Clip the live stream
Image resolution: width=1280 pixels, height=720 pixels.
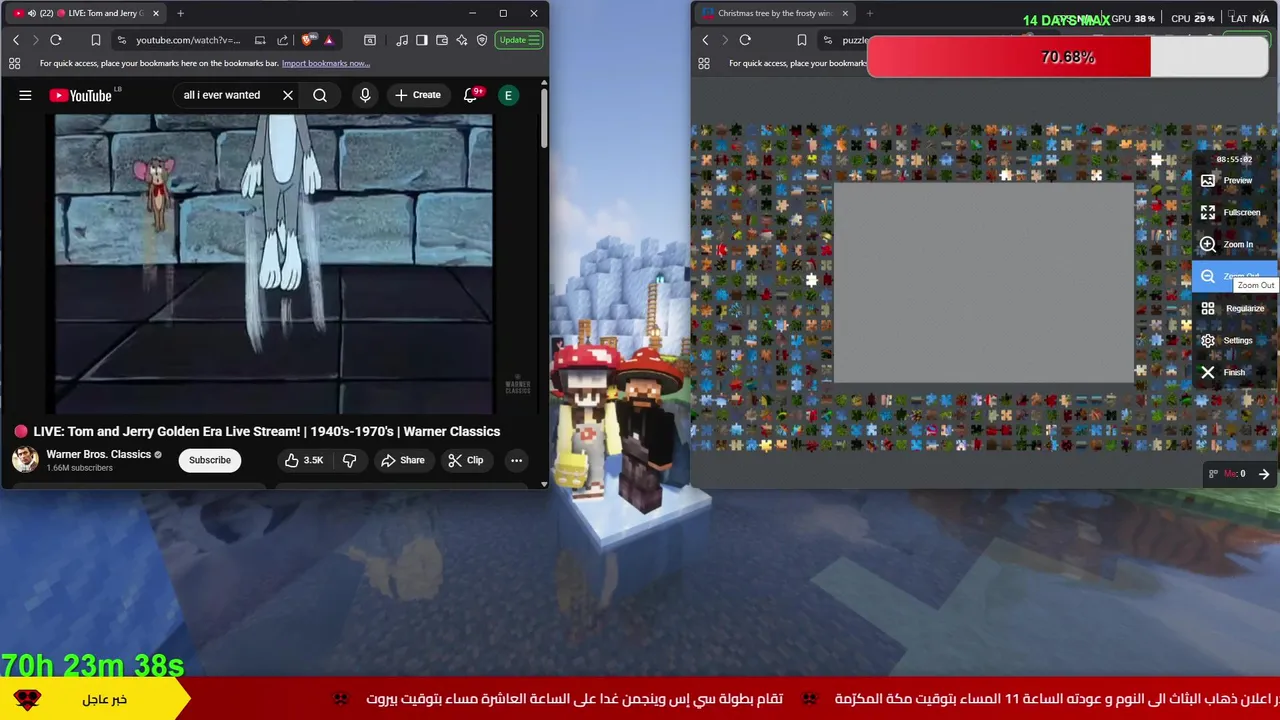(466, 460)
